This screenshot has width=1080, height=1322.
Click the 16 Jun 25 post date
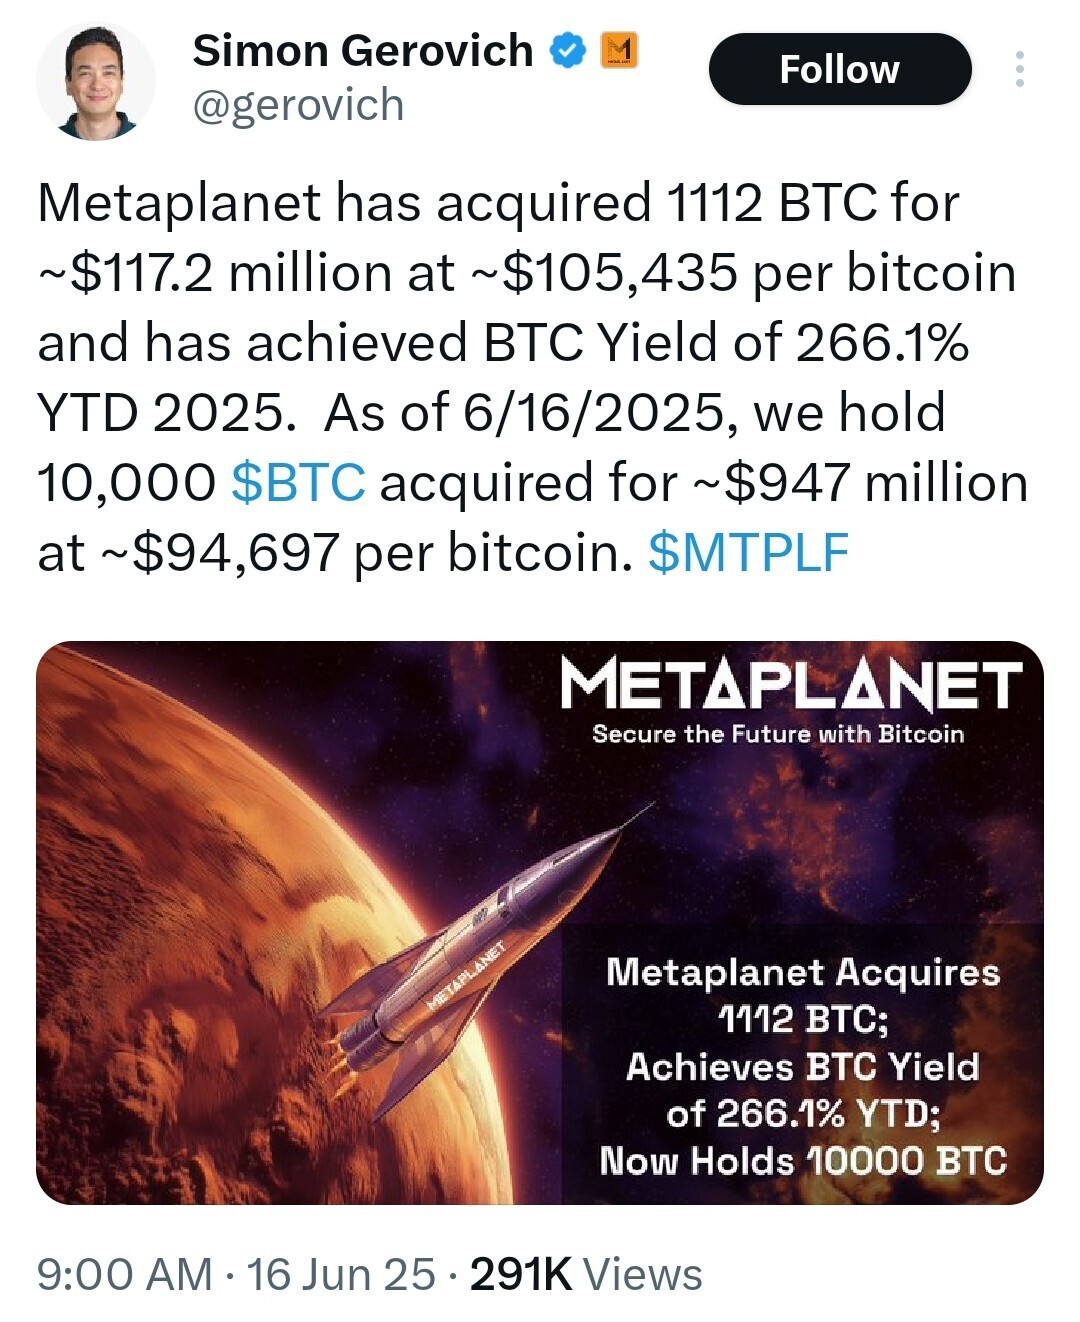(x=341, y=1275)
